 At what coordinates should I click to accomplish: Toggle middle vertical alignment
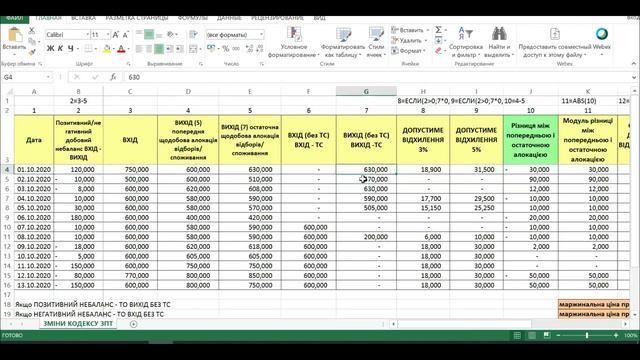149,35
